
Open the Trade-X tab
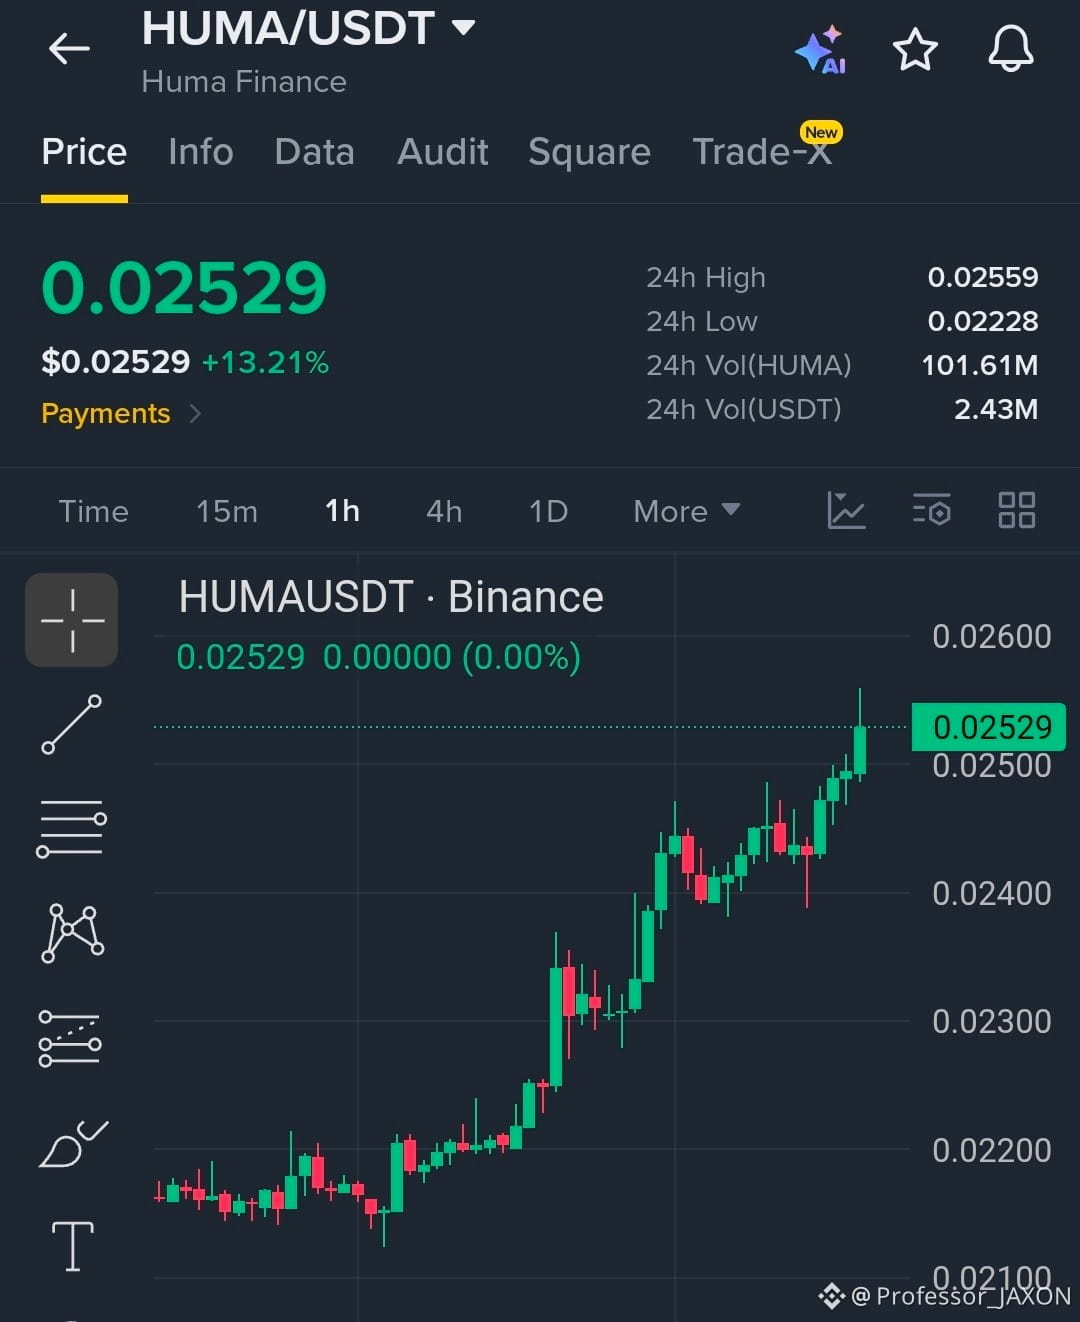point(762,152)
